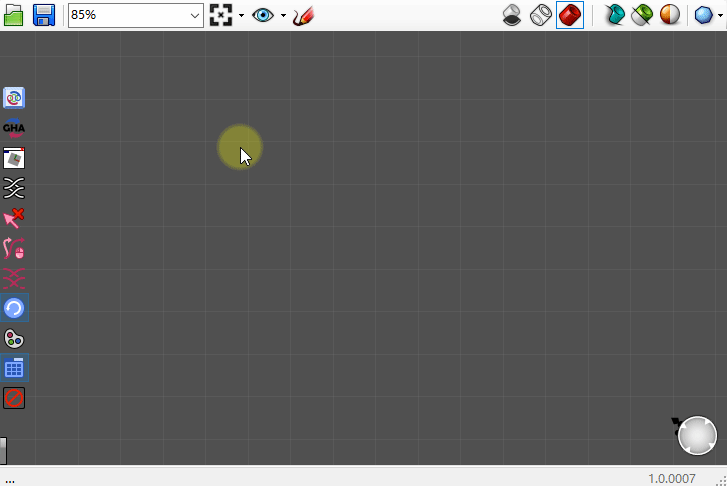Click the pink cursor with red X icon

(x=14, y=218)
